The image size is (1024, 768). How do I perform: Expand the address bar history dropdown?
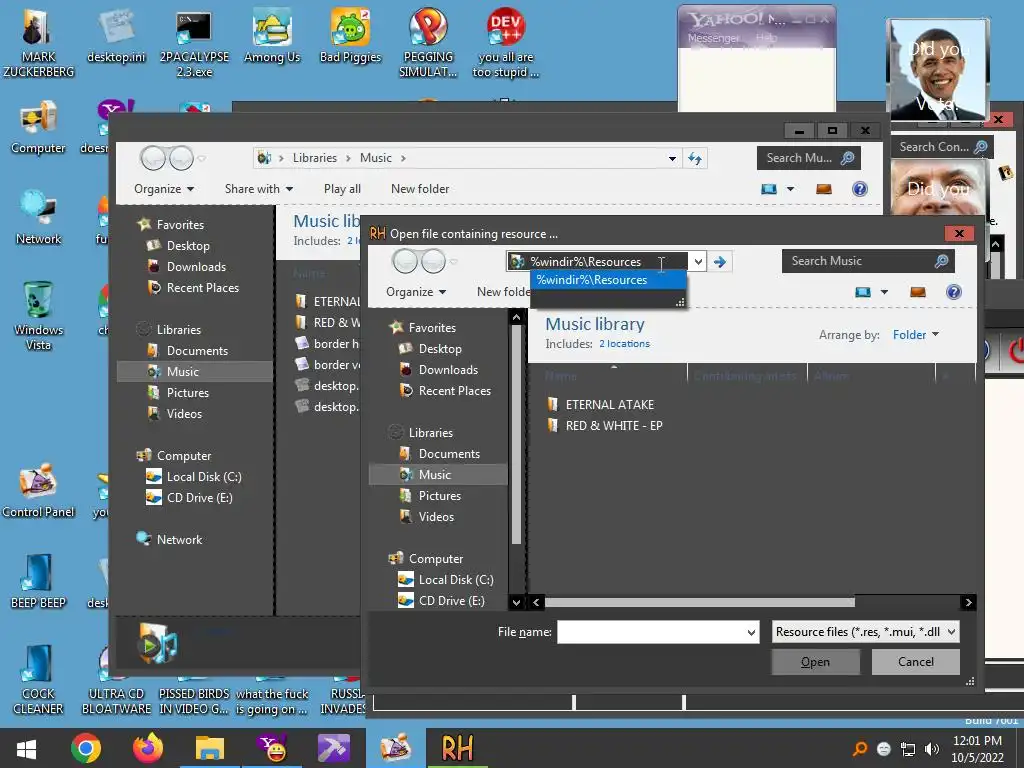[x=698, y=262]
